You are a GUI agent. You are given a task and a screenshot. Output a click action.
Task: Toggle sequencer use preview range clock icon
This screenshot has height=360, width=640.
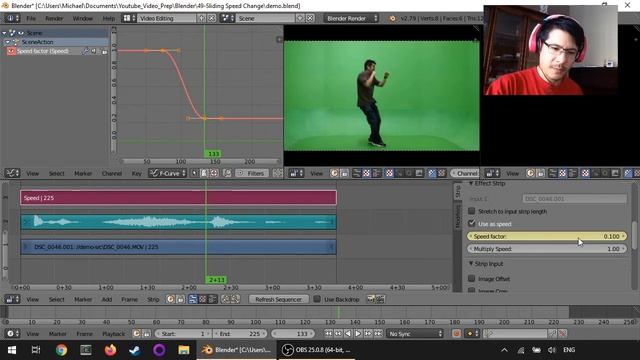click(x=170, y=300)
